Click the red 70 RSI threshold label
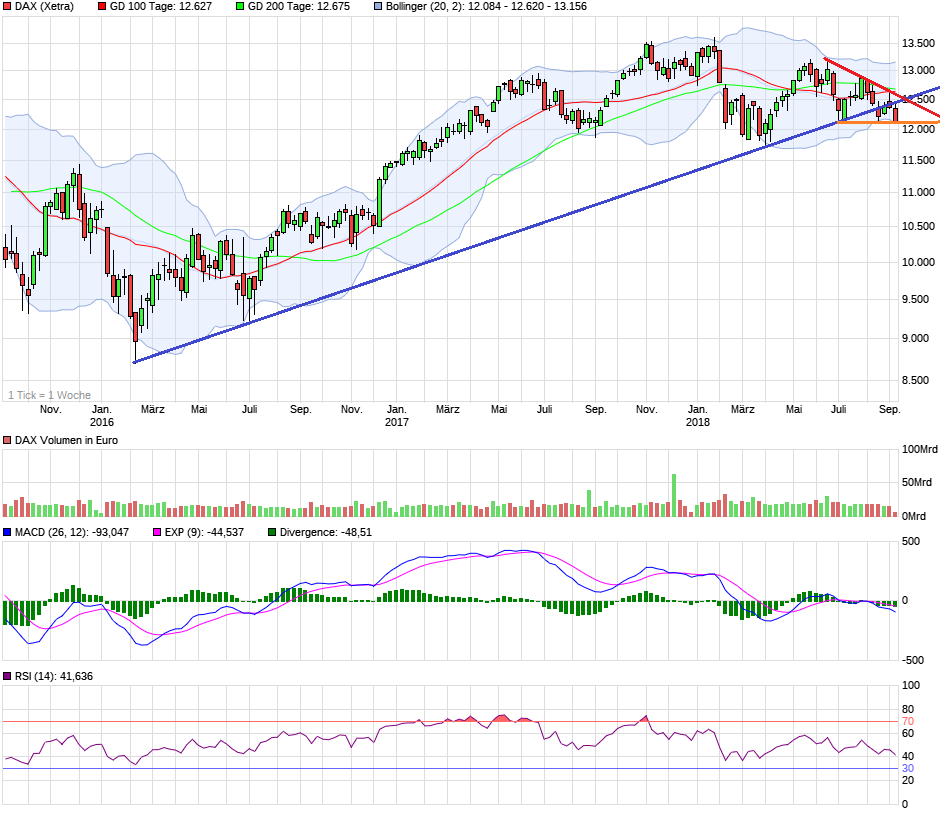Screen dimensions: 940x814 pos(908,721)
